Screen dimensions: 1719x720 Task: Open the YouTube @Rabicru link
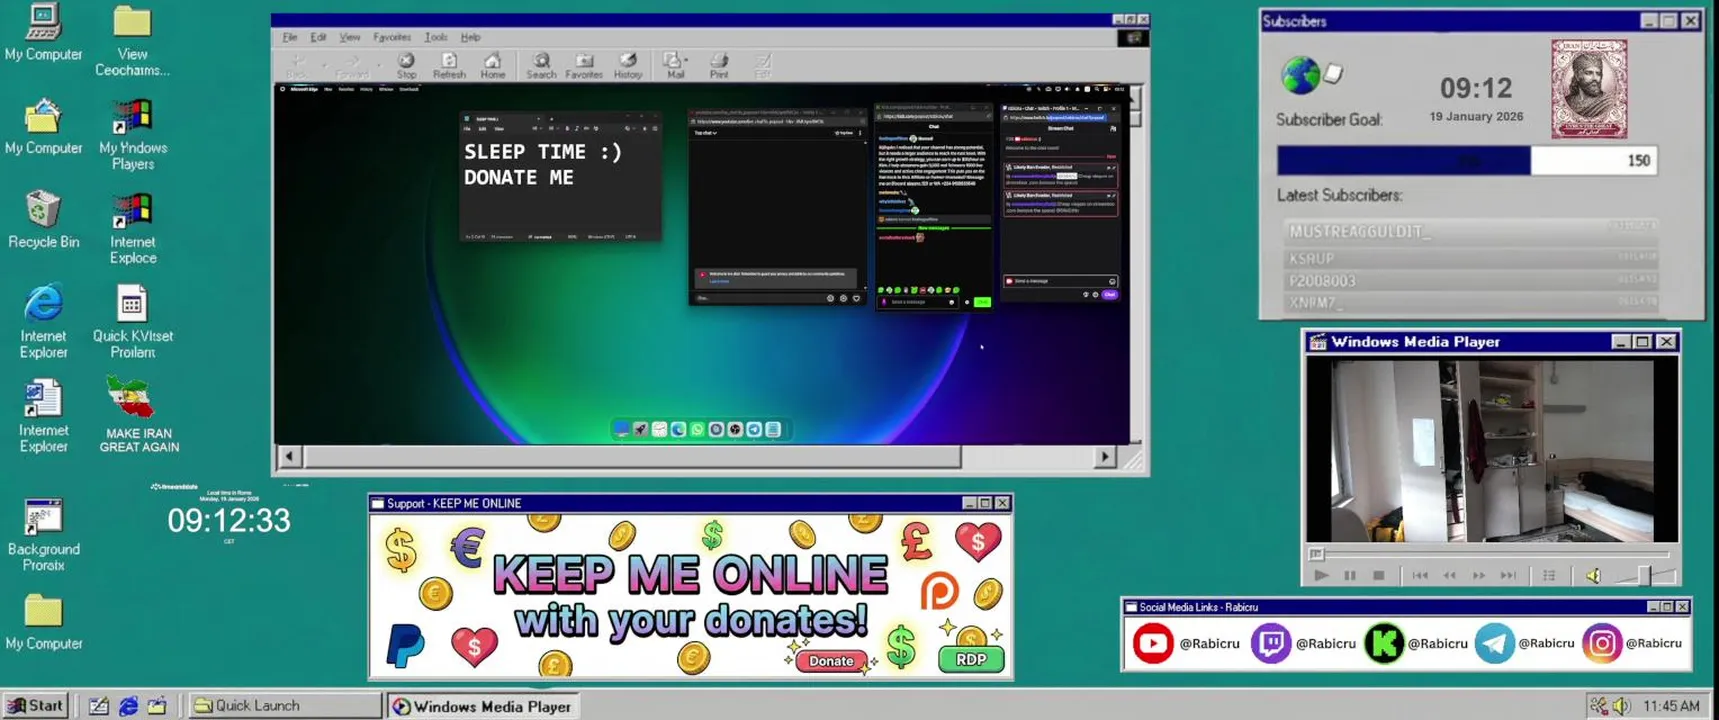1186,644
